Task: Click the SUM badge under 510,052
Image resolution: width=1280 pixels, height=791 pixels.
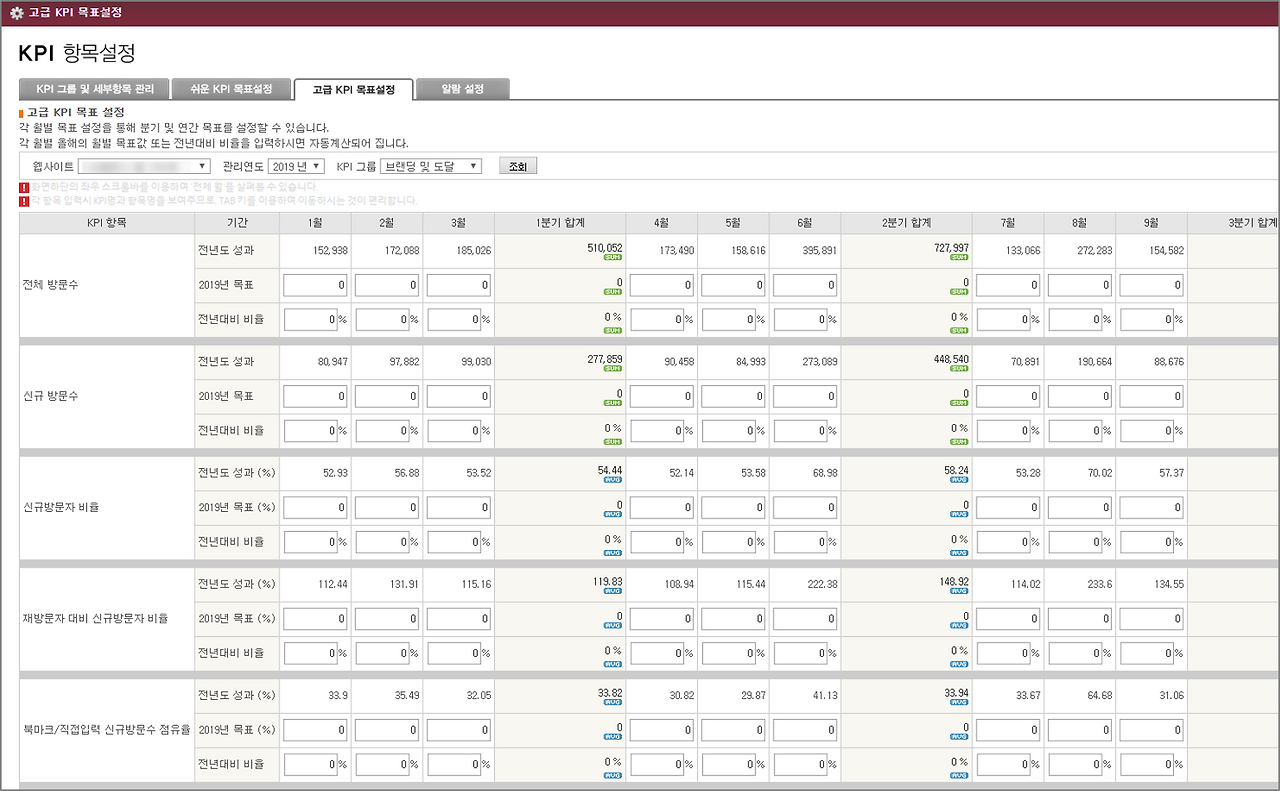Action: 612,258
